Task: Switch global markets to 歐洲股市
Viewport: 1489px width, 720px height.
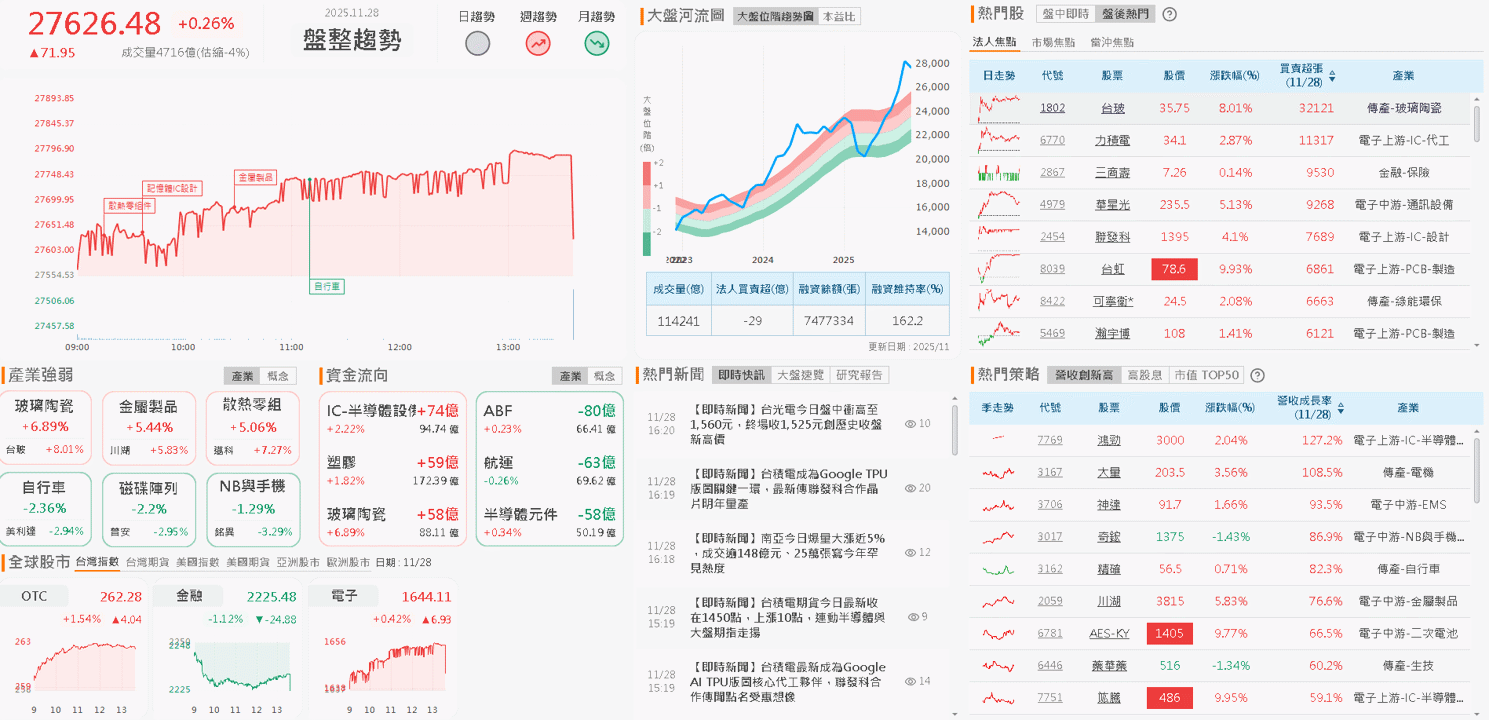Action: coord(347,562)
